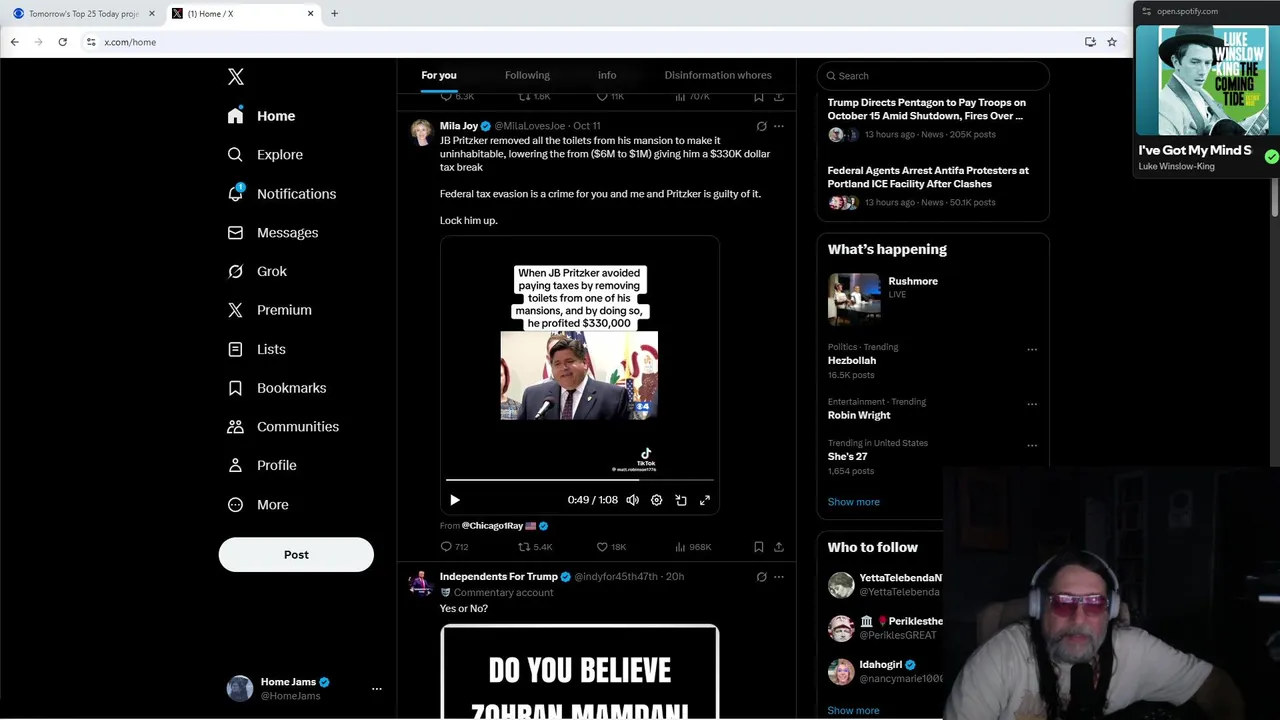The image size is (1280, 720).
Task: Go back in browser
Action: [x=14, y=42]
